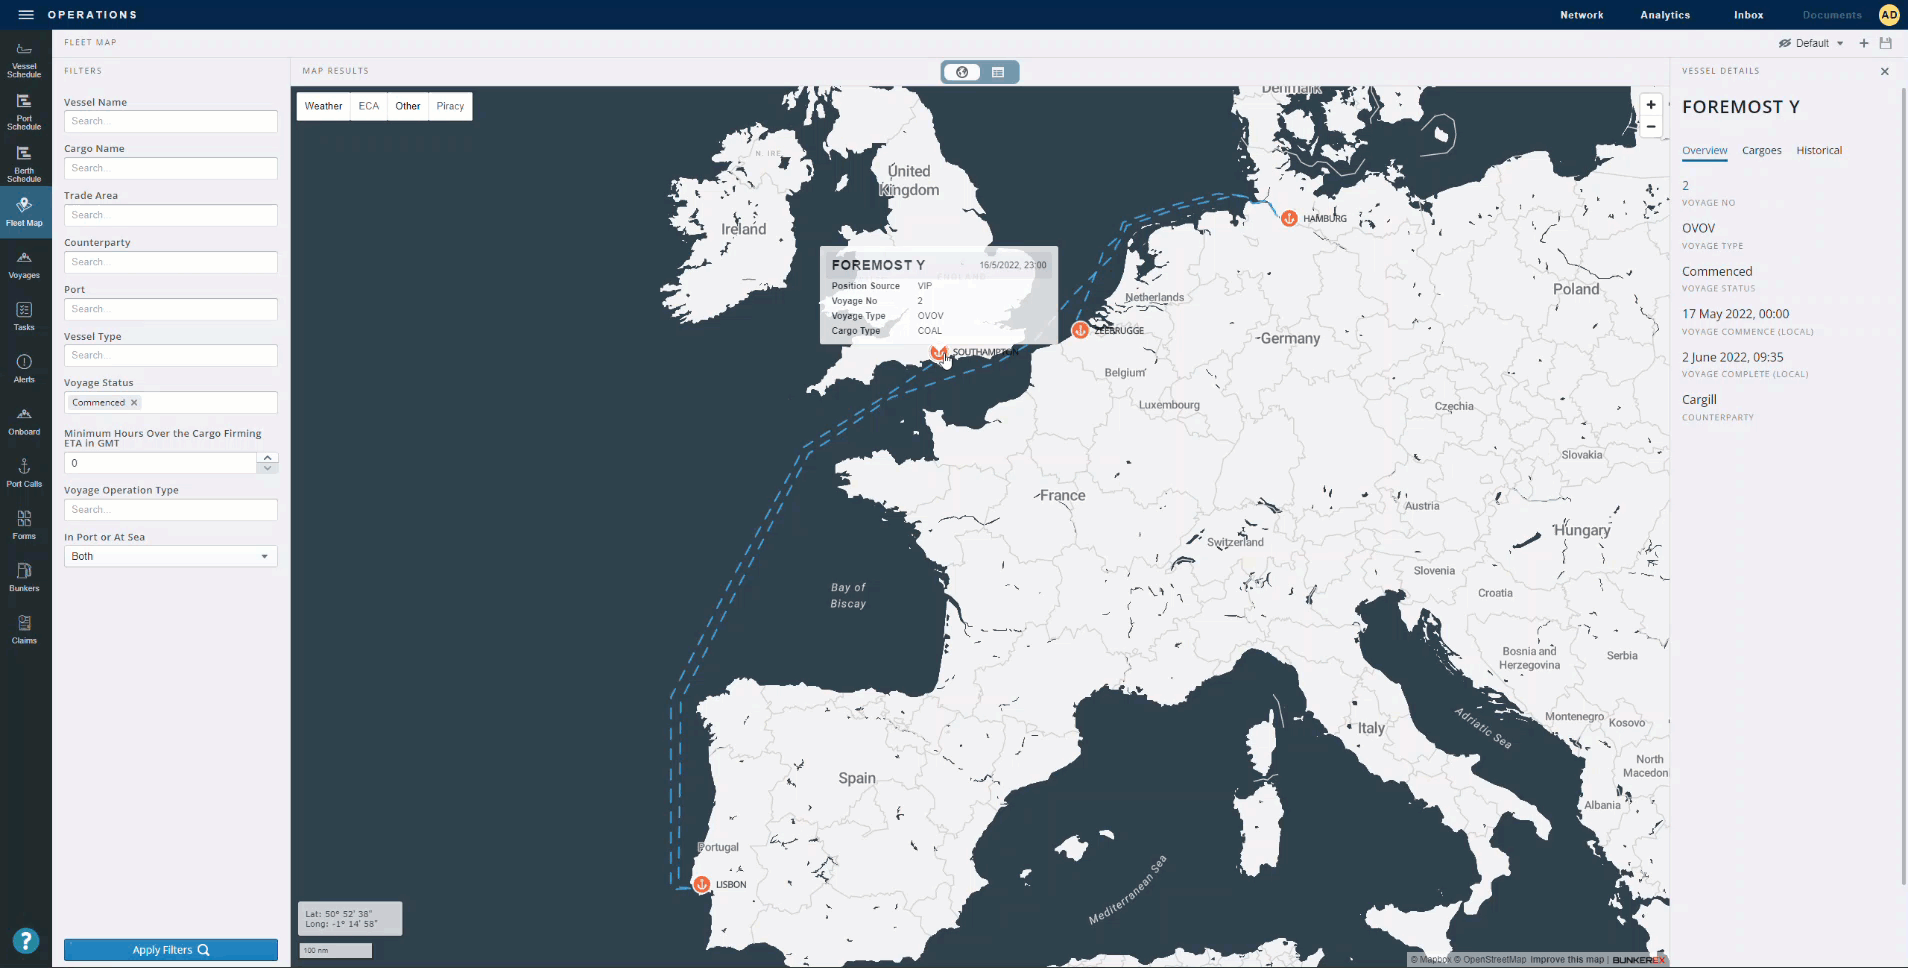Image resolution: width=1908 pixels, height=968 pixels.
Task: View Alerts from the sidebar
Action: click(x=24, y=369)
